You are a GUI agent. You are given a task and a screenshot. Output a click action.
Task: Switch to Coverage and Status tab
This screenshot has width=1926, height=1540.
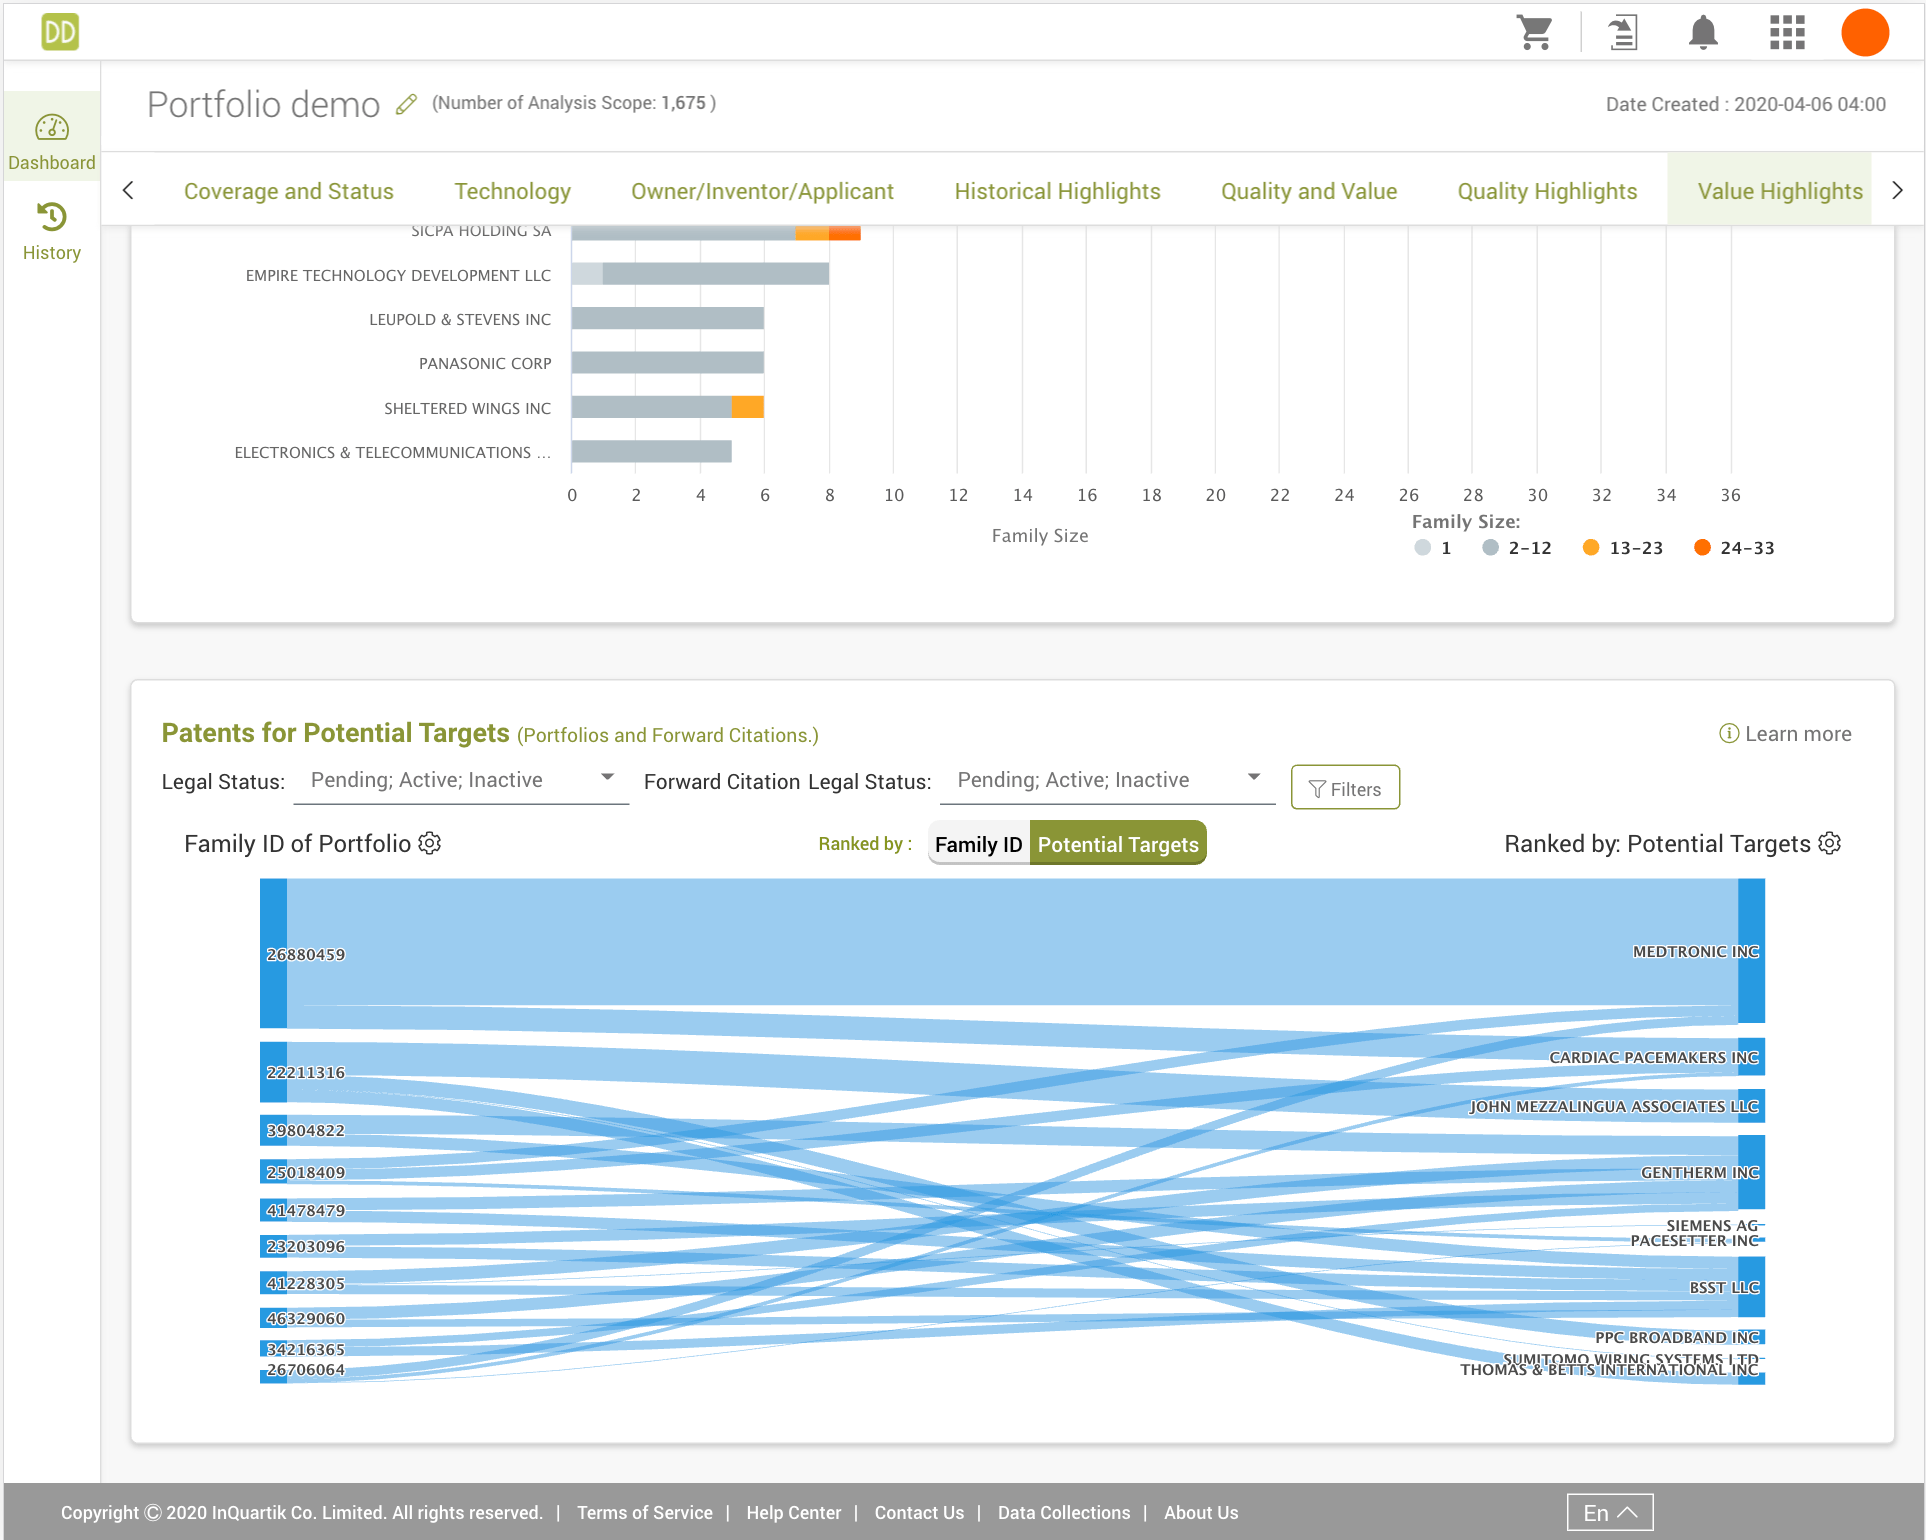289,191
